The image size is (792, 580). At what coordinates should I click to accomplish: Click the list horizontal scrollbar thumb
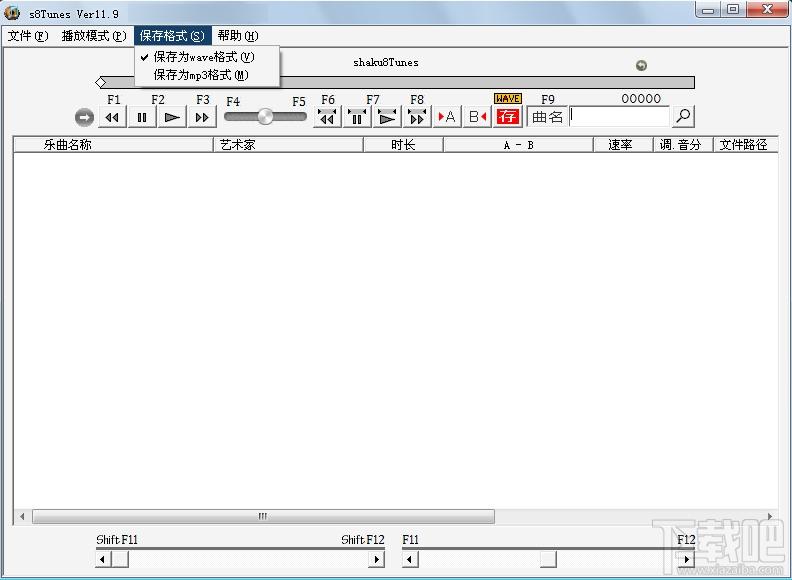263,516
